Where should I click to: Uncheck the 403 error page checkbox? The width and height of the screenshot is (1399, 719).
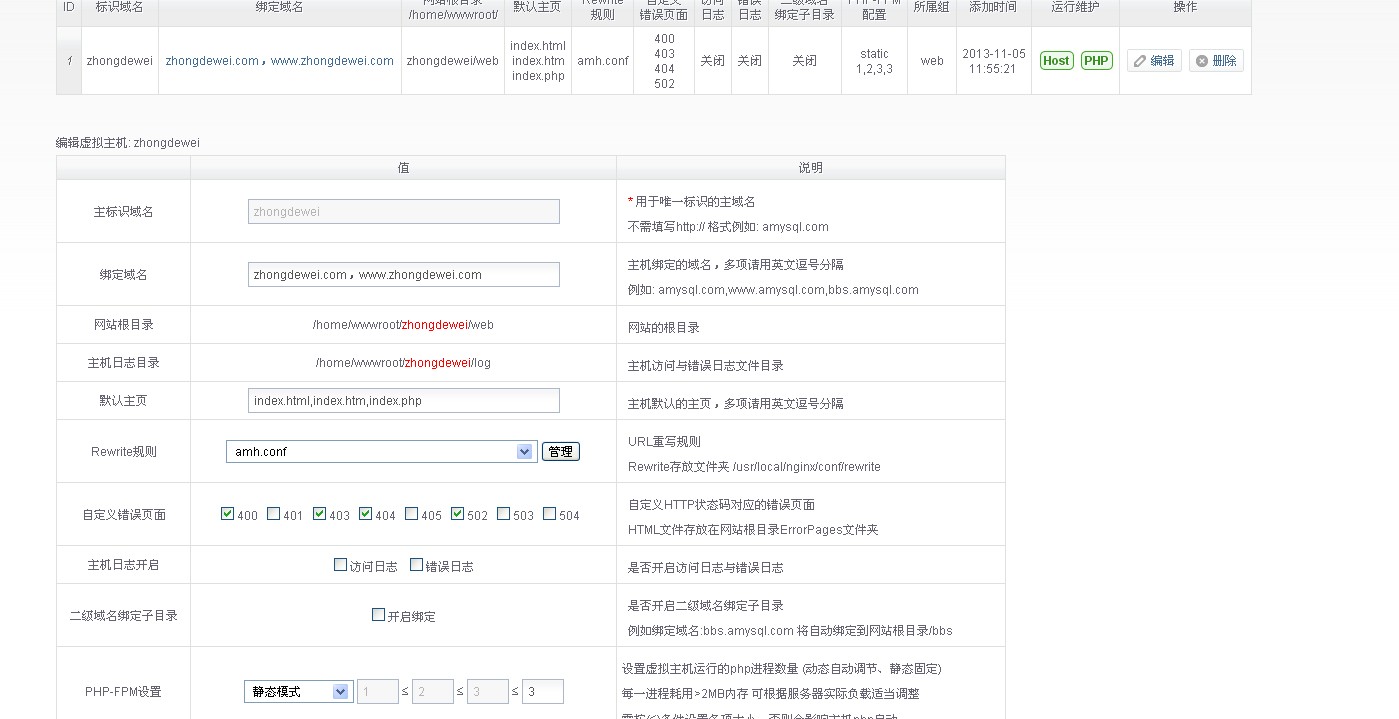[320, 514]
